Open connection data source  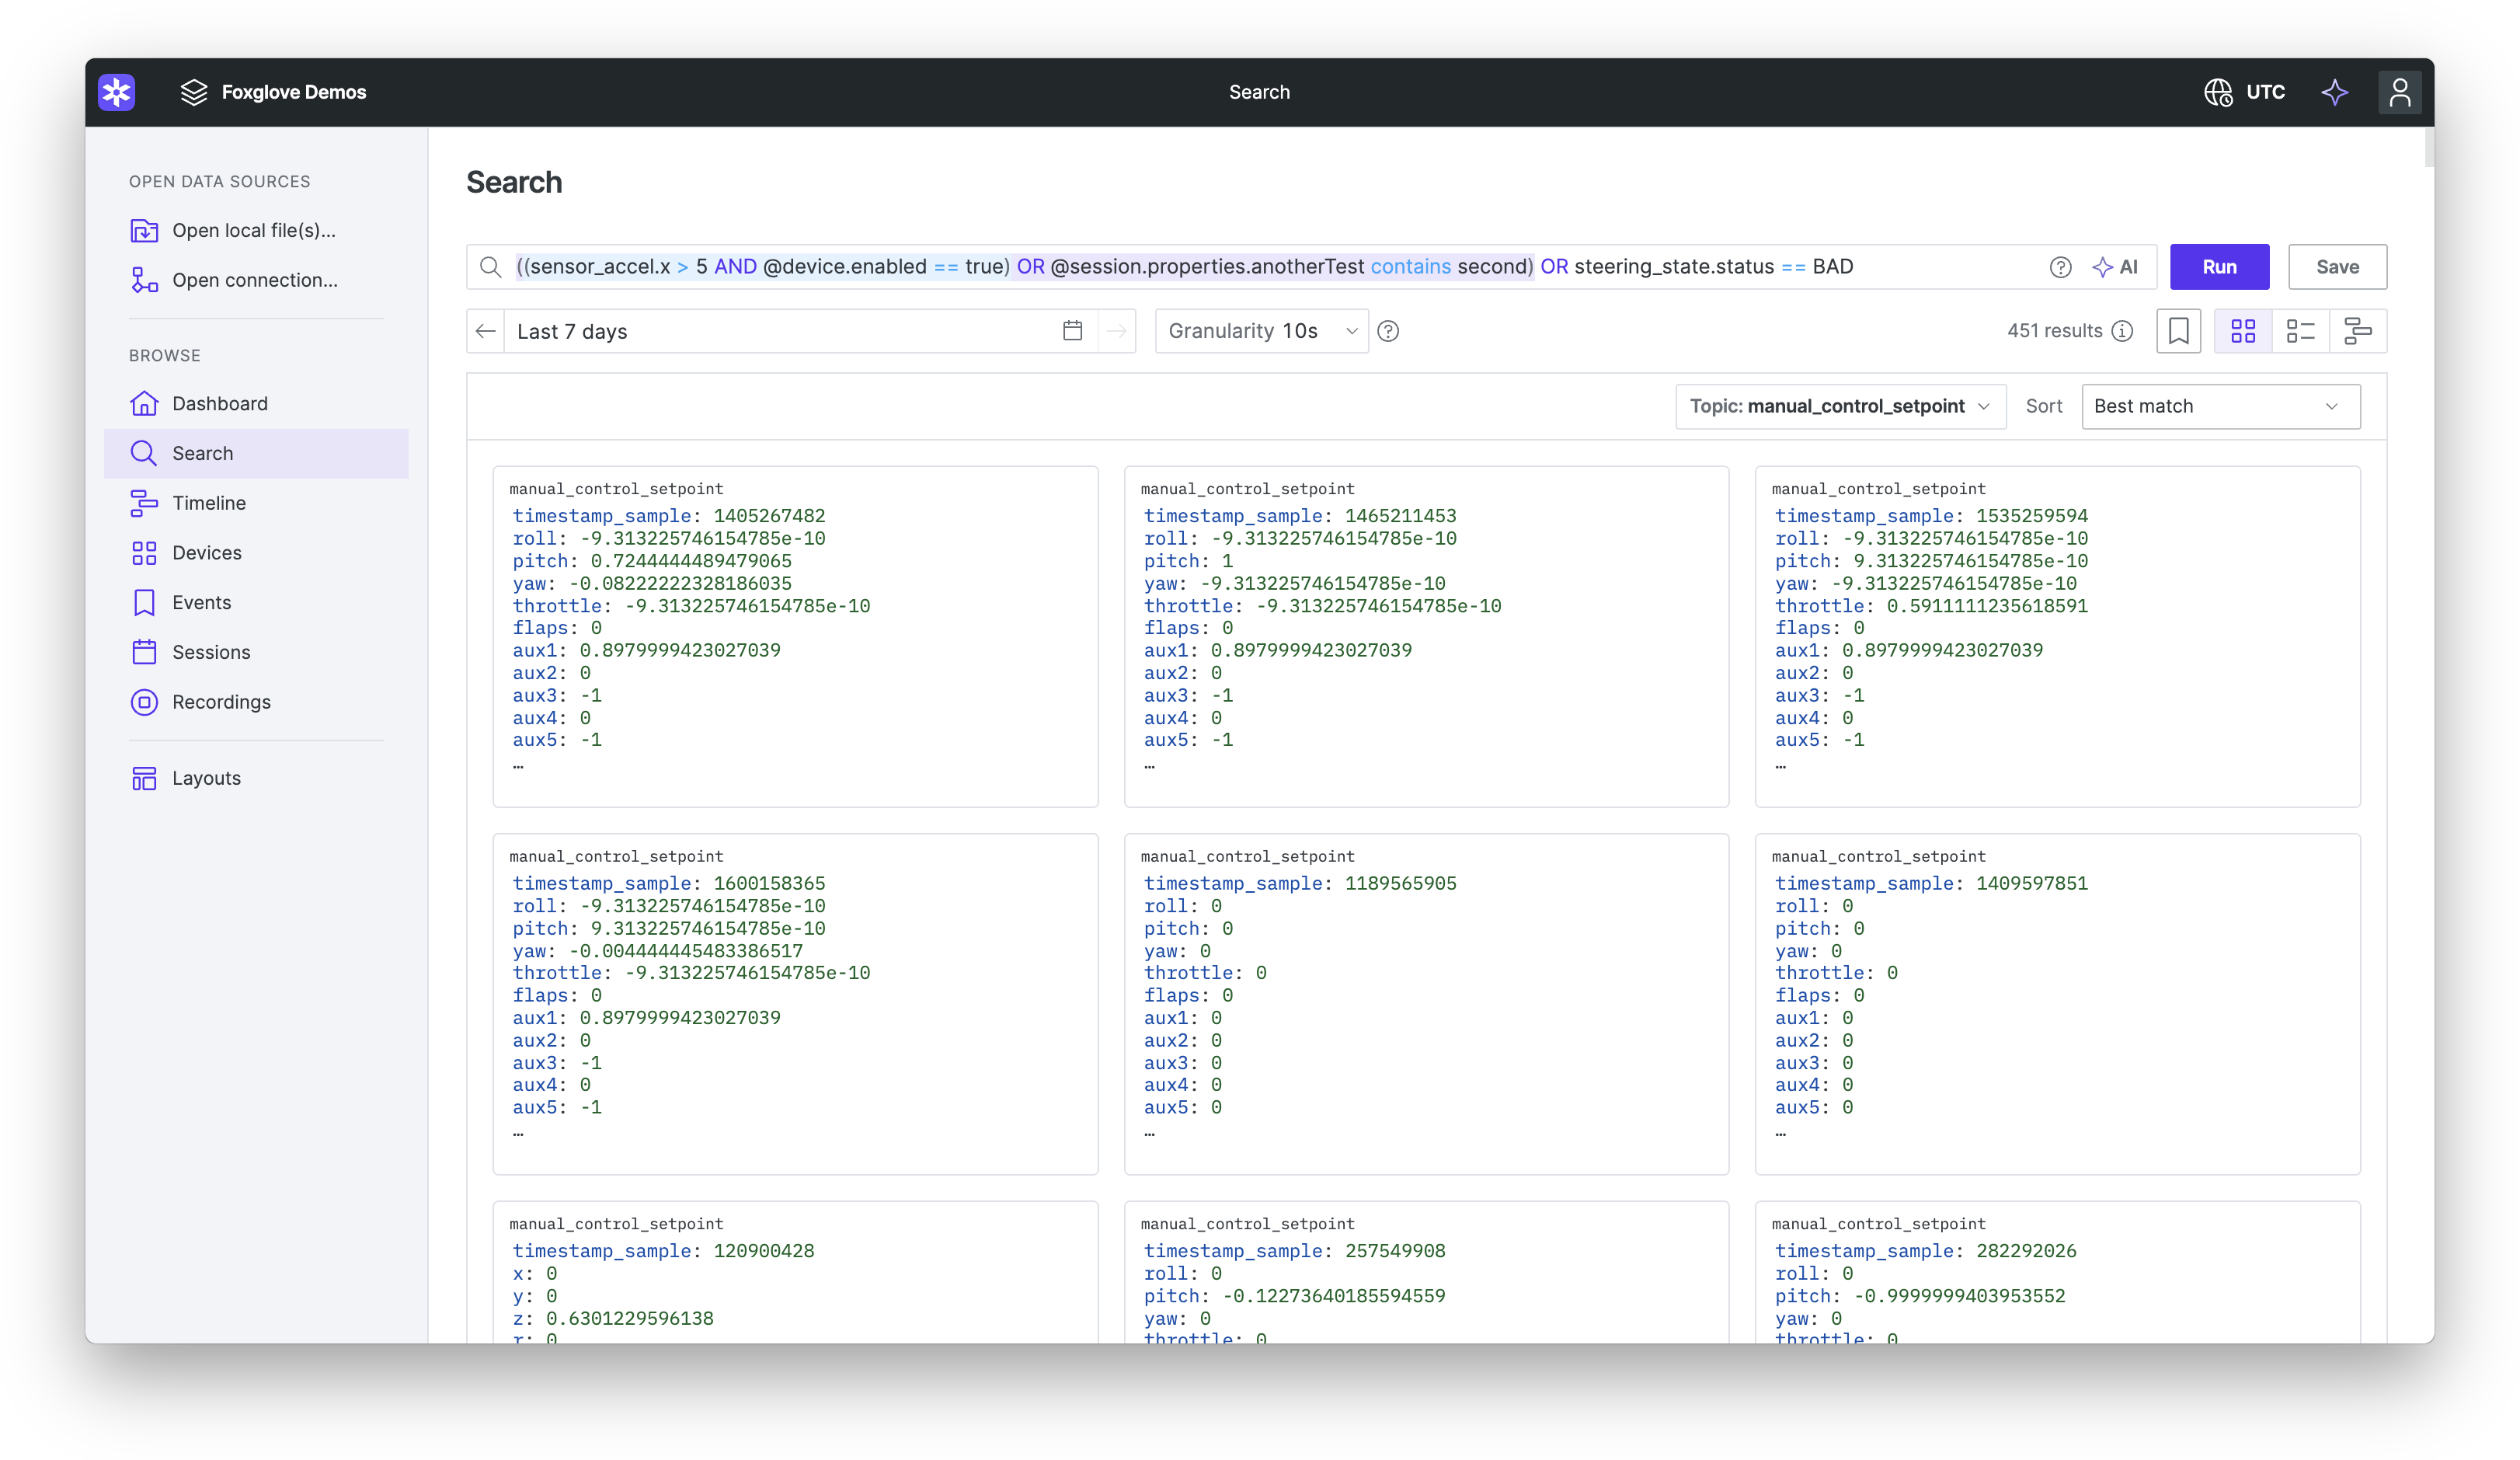pyautogui.click(x=256, y=280)
